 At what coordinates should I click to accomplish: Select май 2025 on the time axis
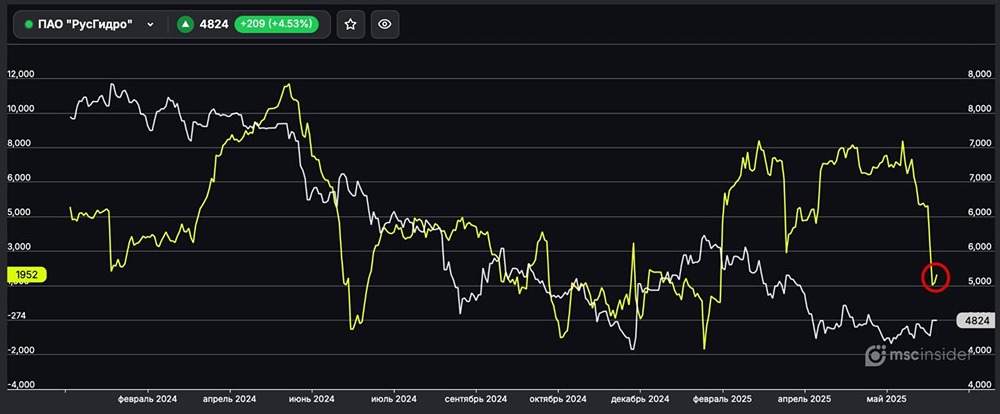click(x=888, y=398)
